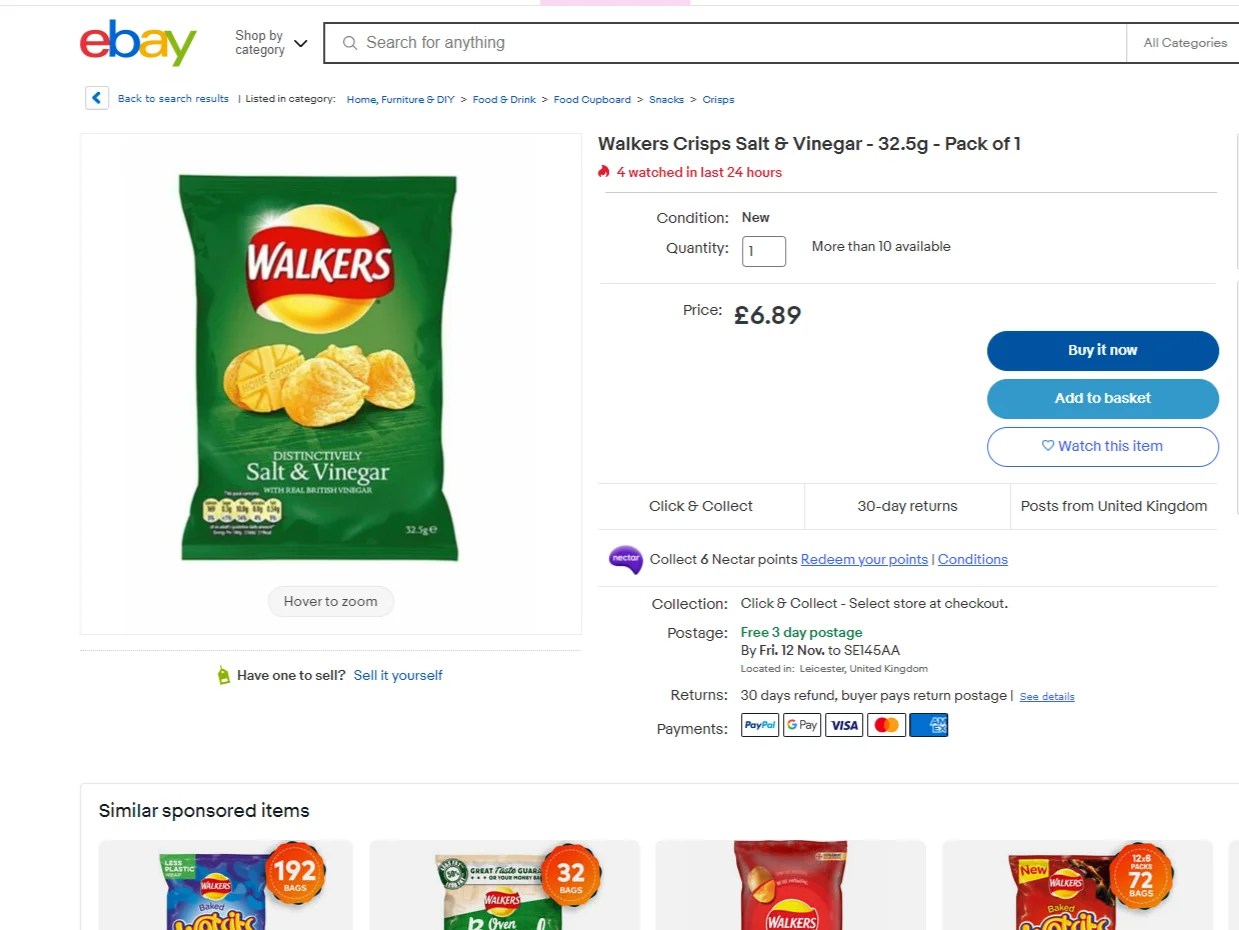Click the Nectar points logo

click(625, 559)
